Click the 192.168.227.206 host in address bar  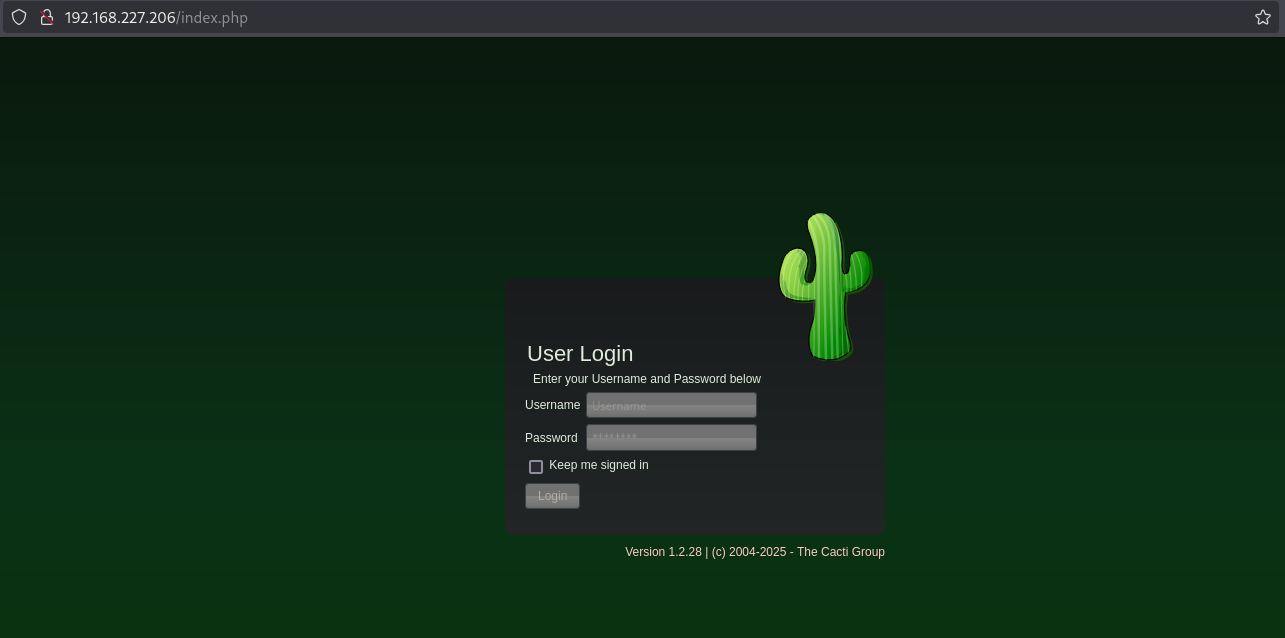[120, 18]
